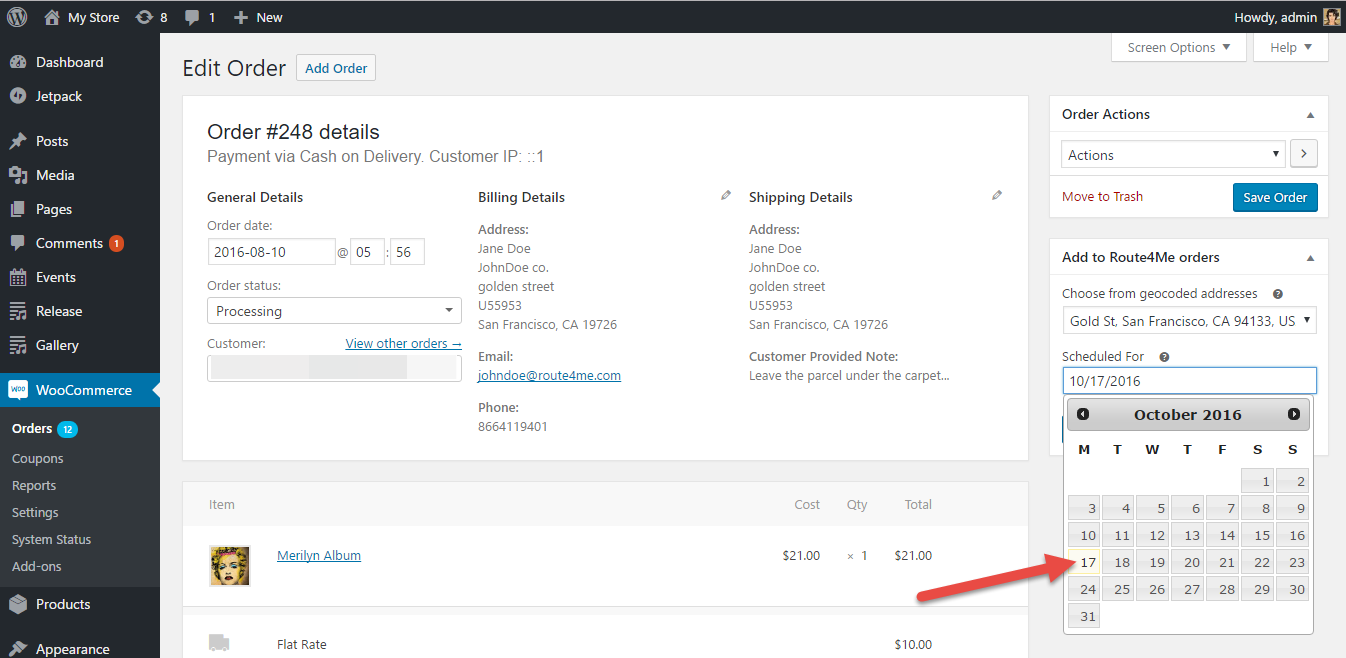This screenshot has width=1346, height=658.
Task: Click the WordPress logo icon
Action: click(17, 17)
